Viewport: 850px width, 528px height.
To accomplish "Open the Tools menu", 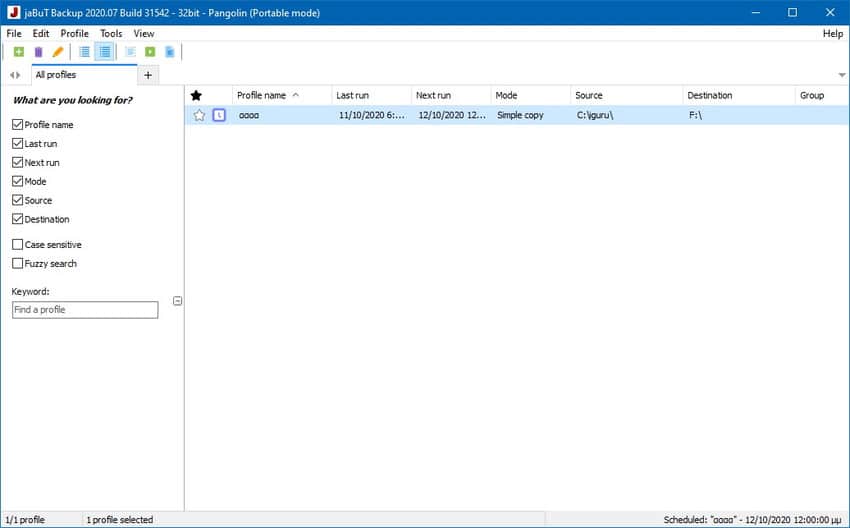I will (x=111, y=34).
